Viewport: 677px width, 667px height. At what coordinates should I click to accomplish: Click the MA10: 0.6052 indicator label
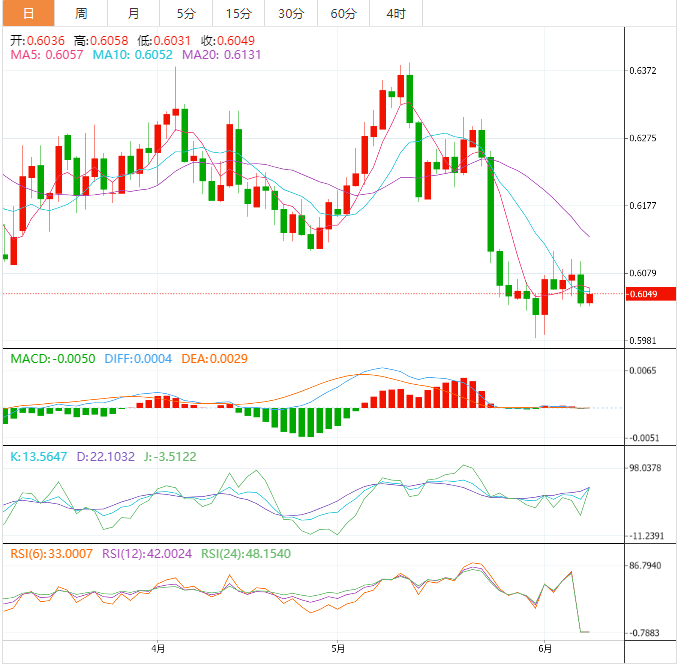pyautogui.click(x=128, y=56)
